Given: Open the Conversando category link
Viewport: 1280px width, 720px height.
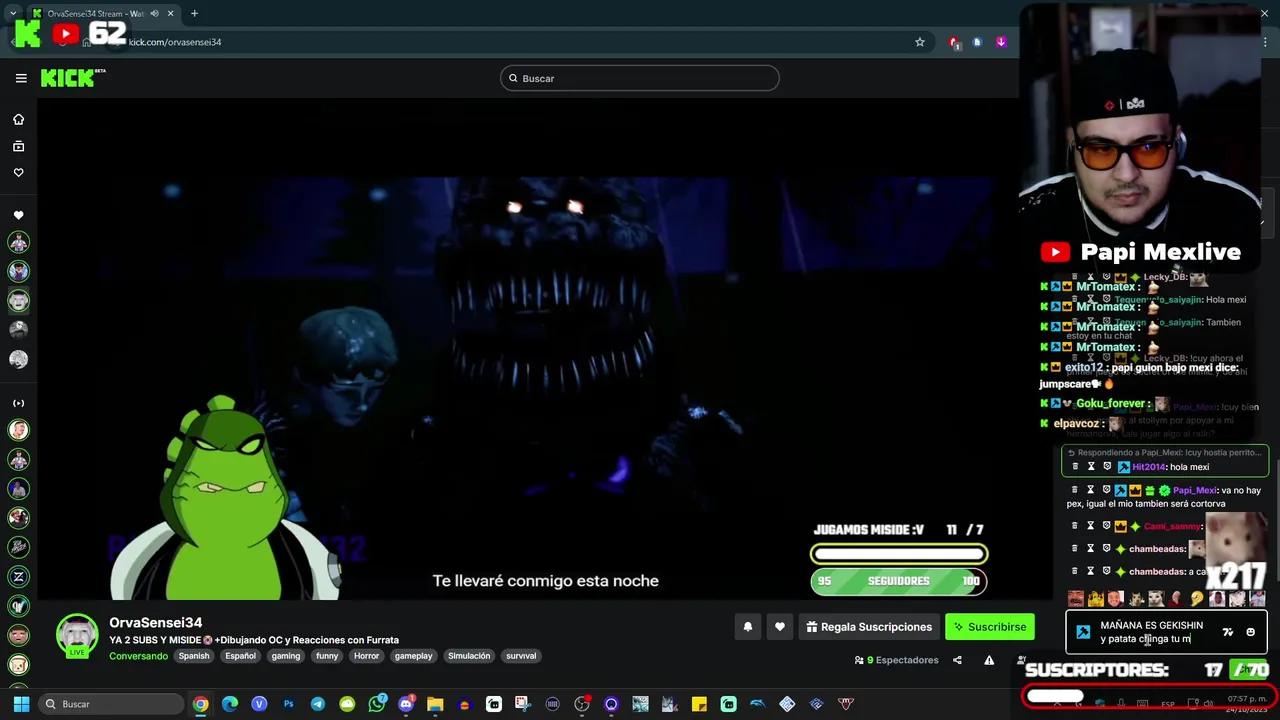Looking at the screenshot, I should coord(138,656).
